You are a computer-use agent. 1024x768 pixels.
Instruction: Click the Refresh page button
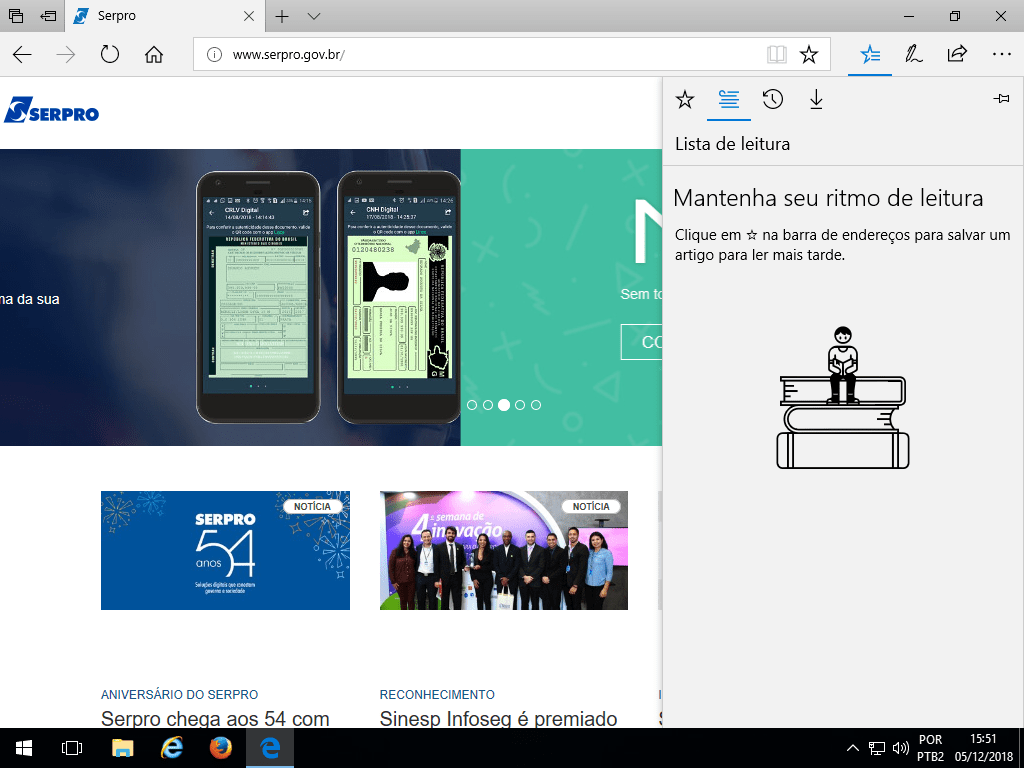110,55
